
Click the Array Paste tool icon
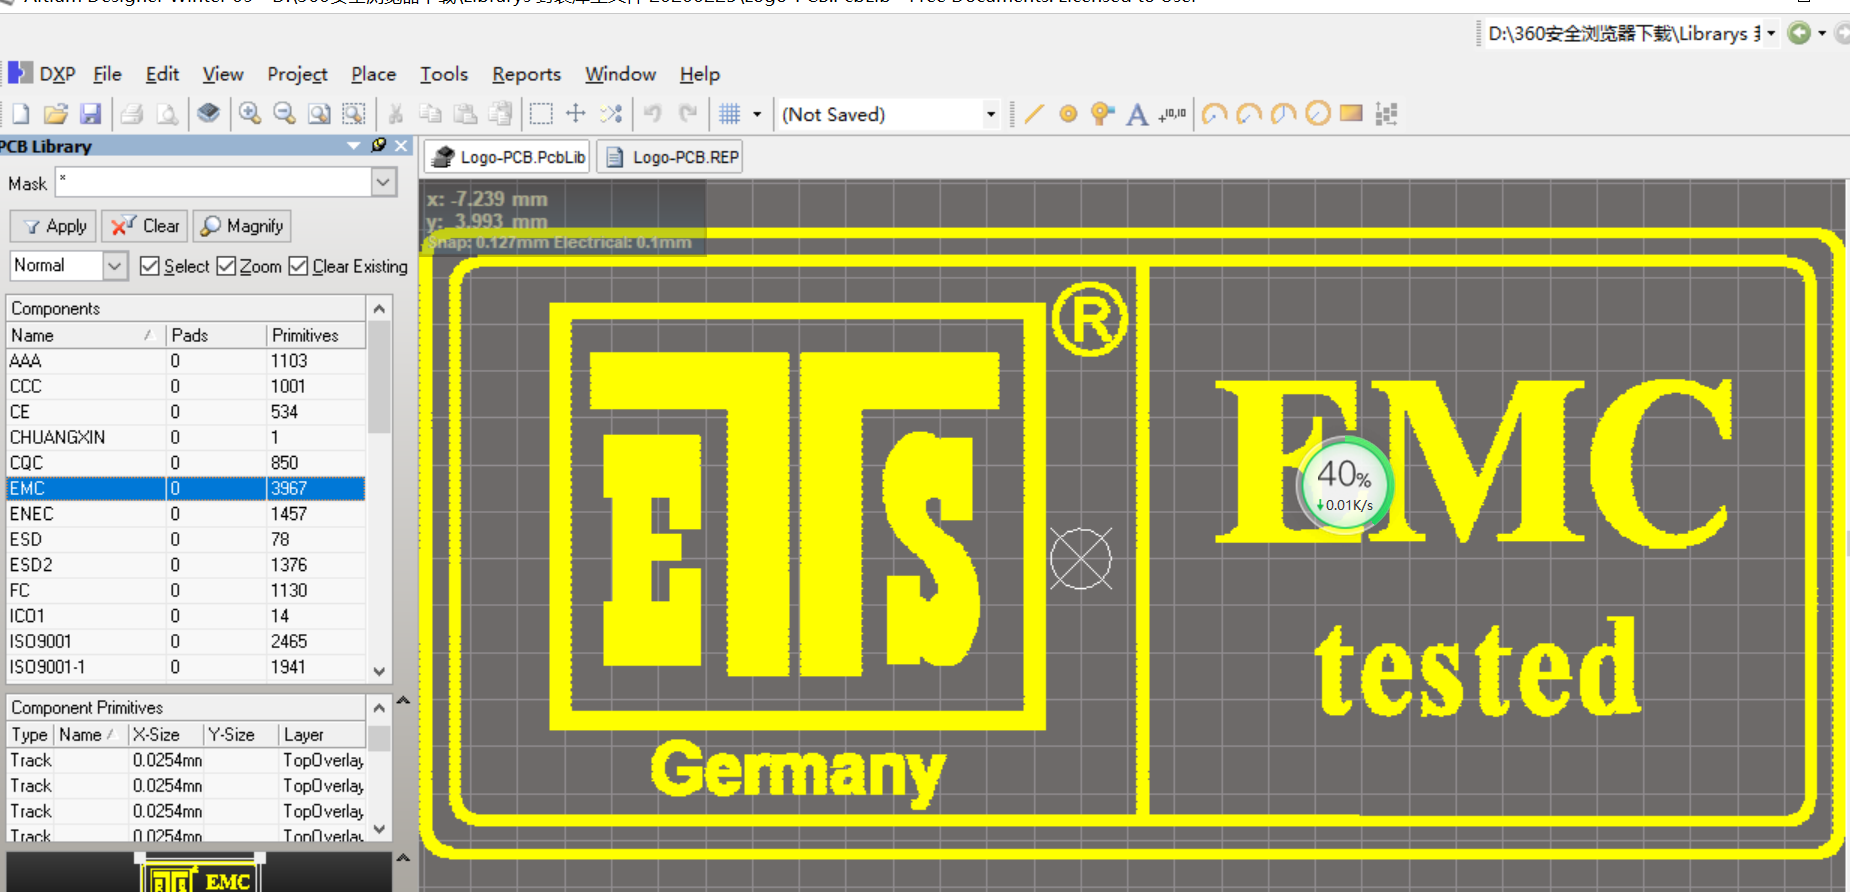(x=1386, y=114)
